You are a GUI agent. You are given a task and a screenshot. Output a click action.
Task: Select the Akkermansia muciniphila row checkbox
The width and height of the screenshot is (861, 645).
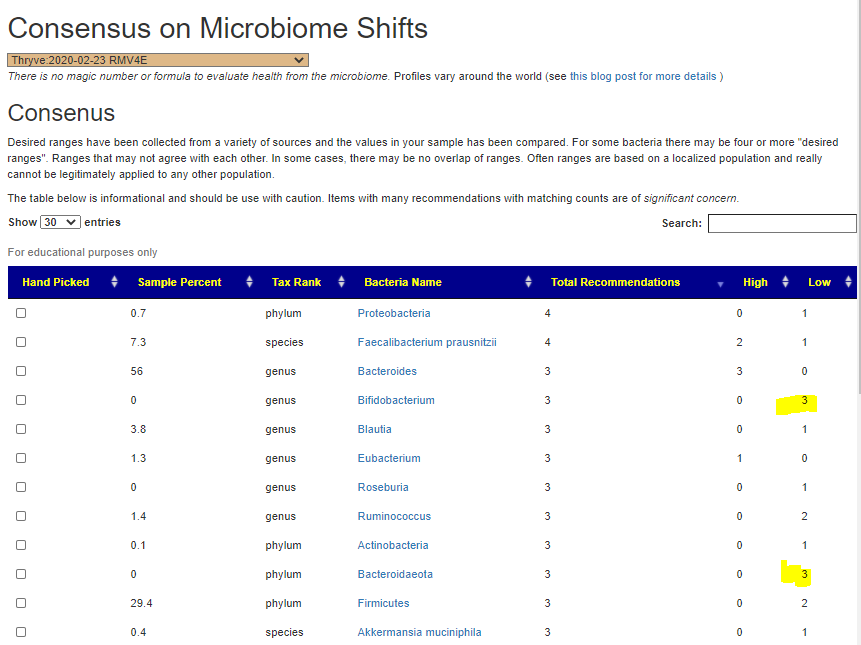pyautogui.click(x=21, y=632)
